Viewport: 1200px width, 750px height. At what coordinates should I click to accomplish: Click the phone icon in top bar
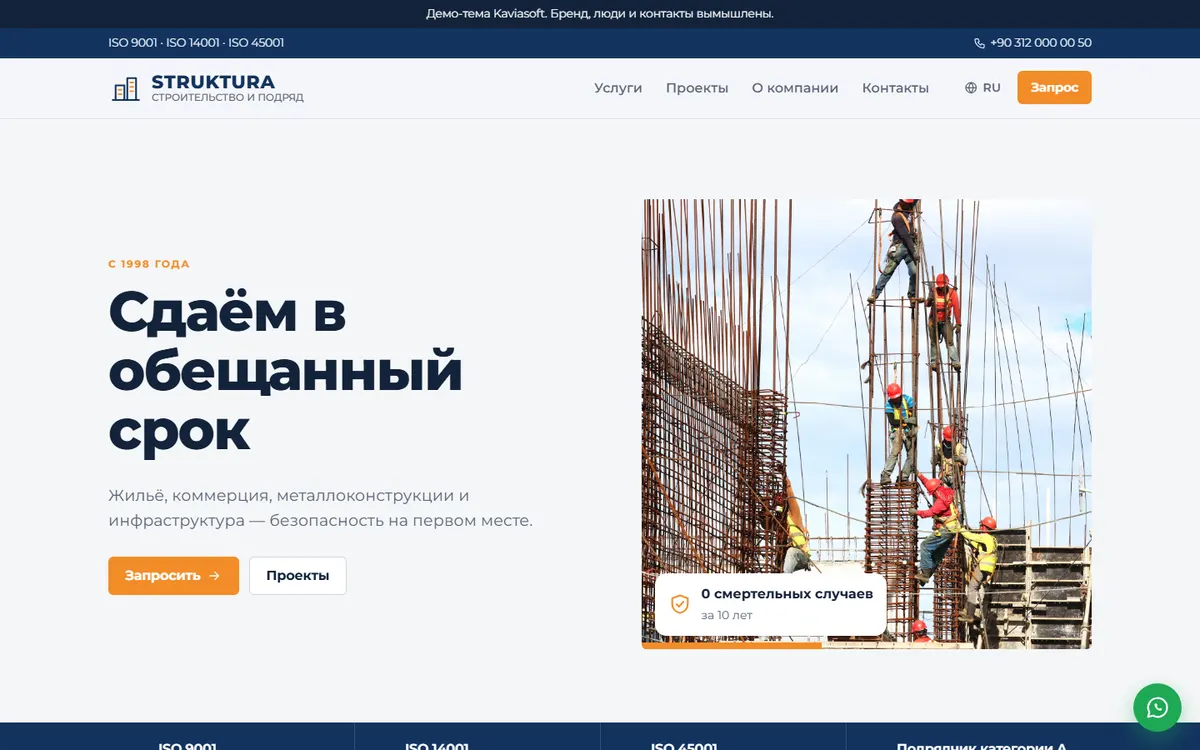(x=979, y=43)
